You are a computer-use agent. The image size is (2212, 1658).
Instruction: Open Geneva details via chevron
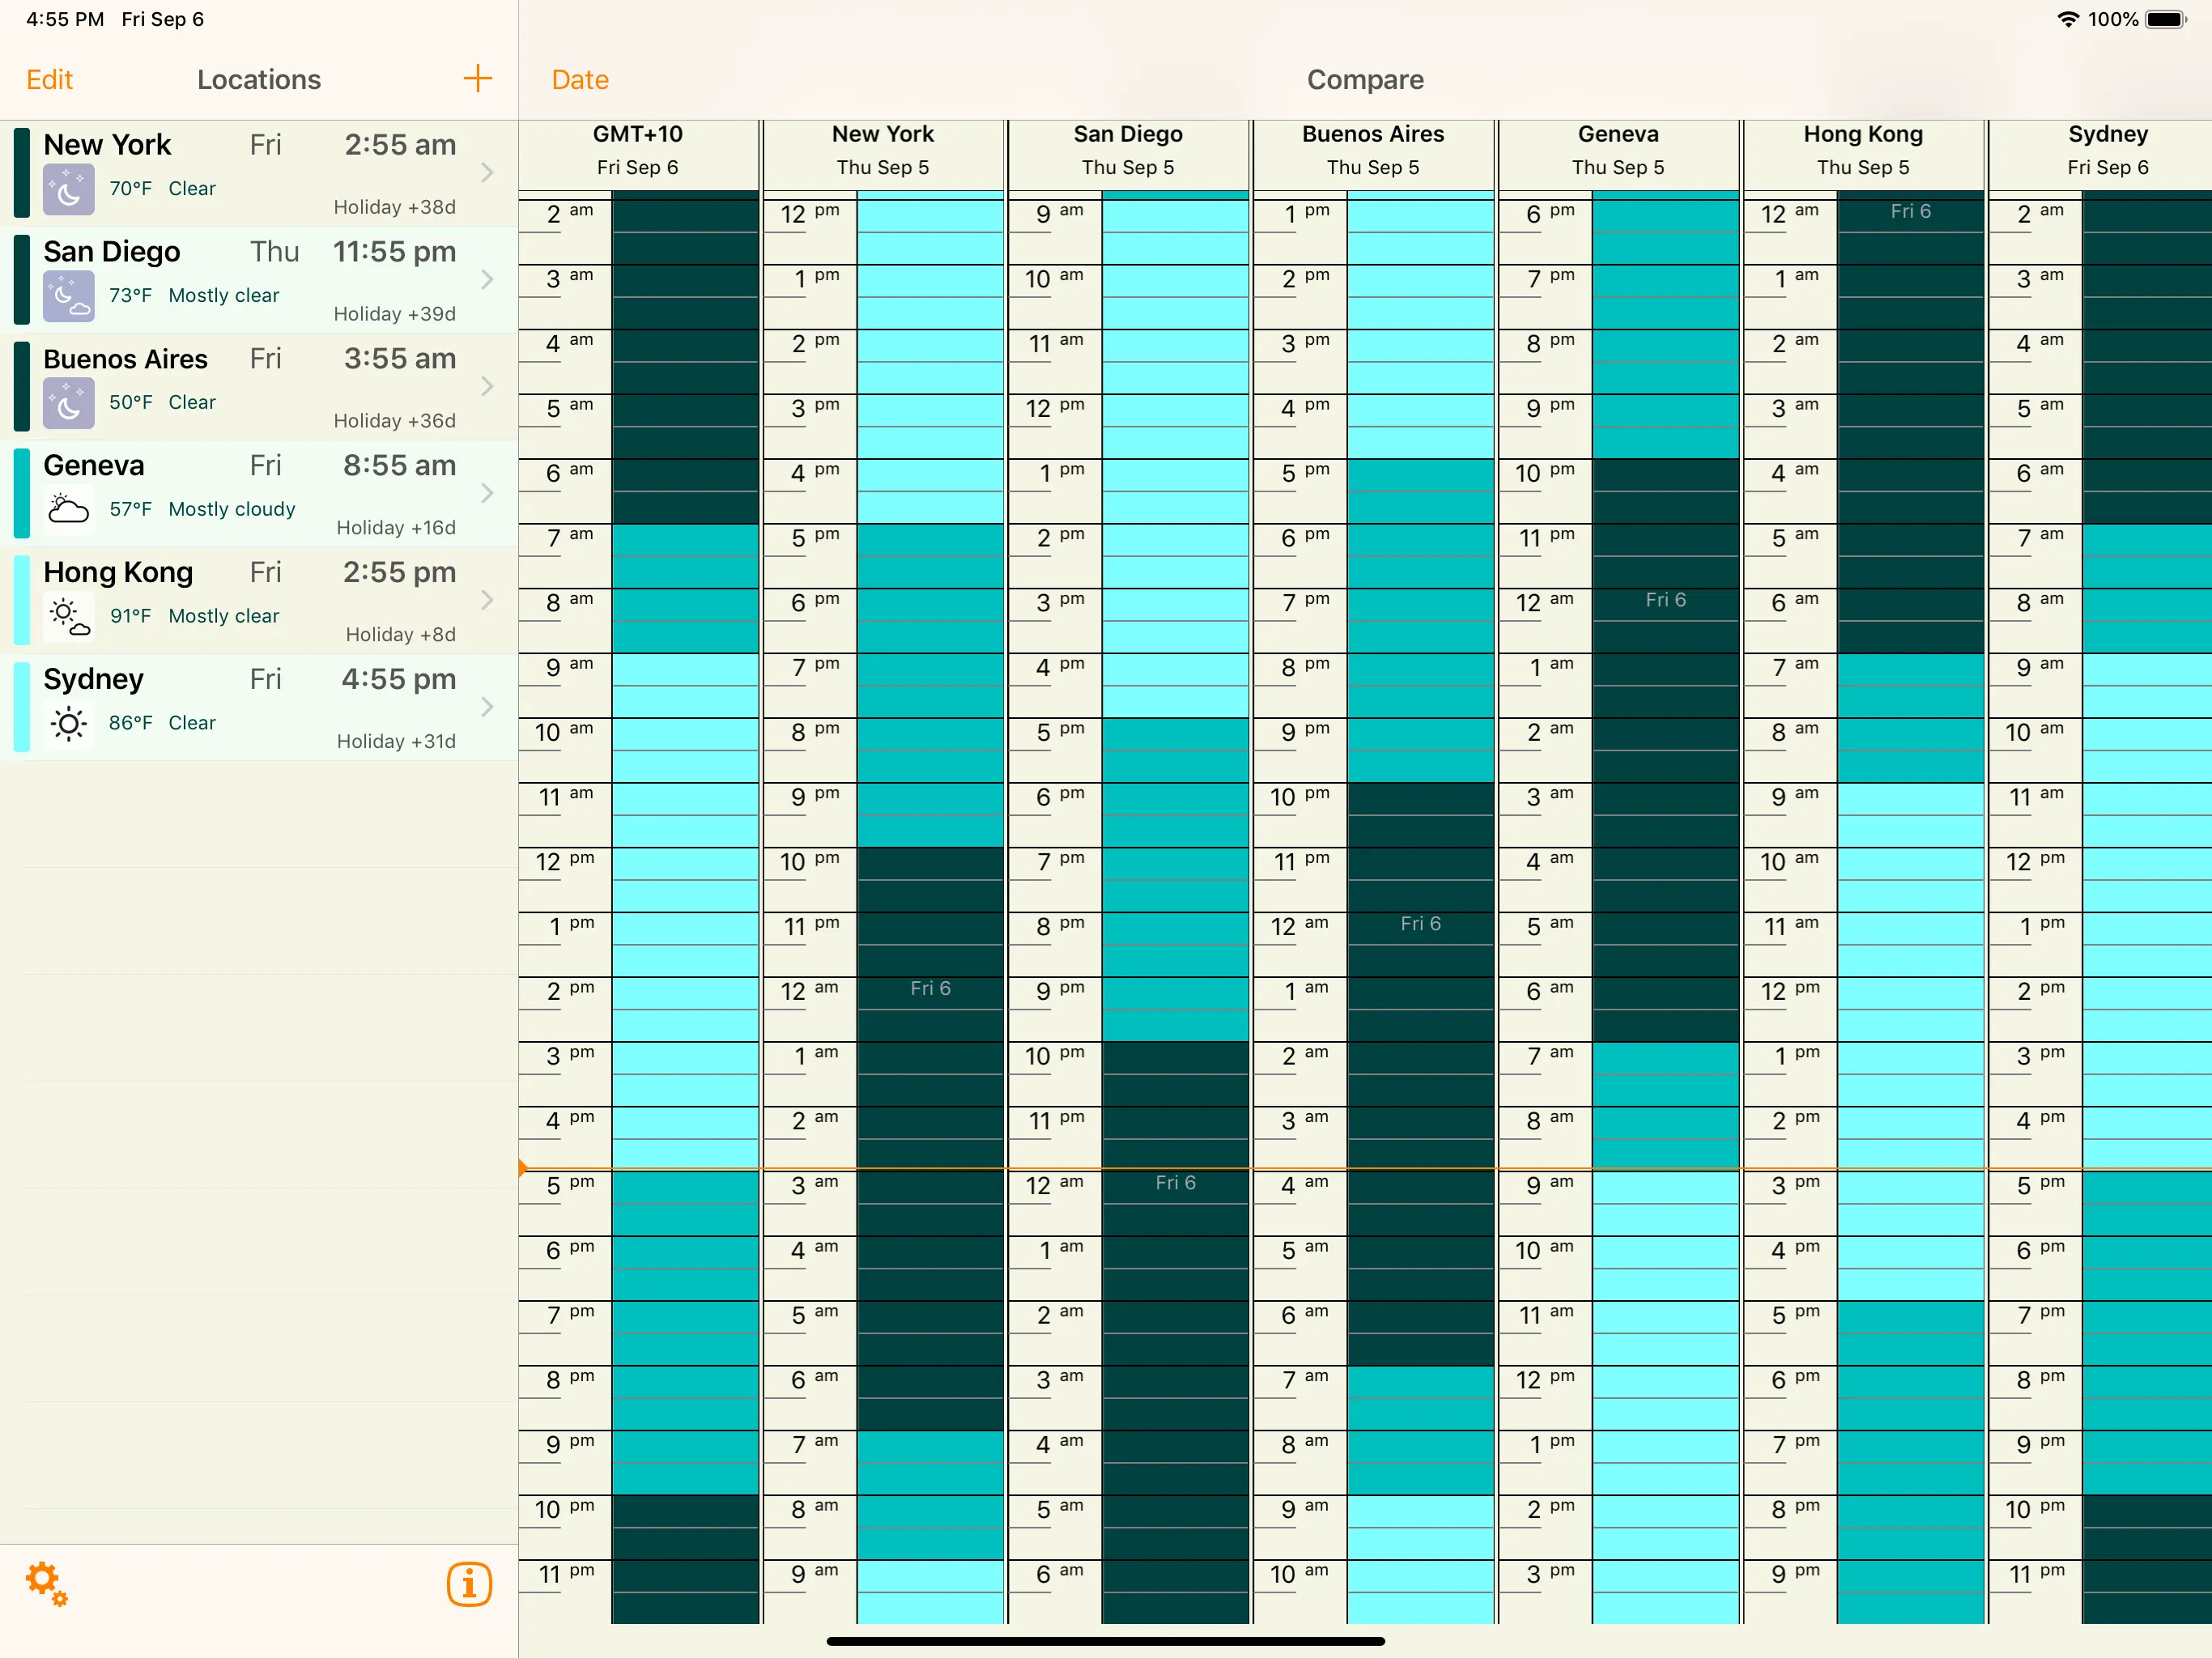487,493
